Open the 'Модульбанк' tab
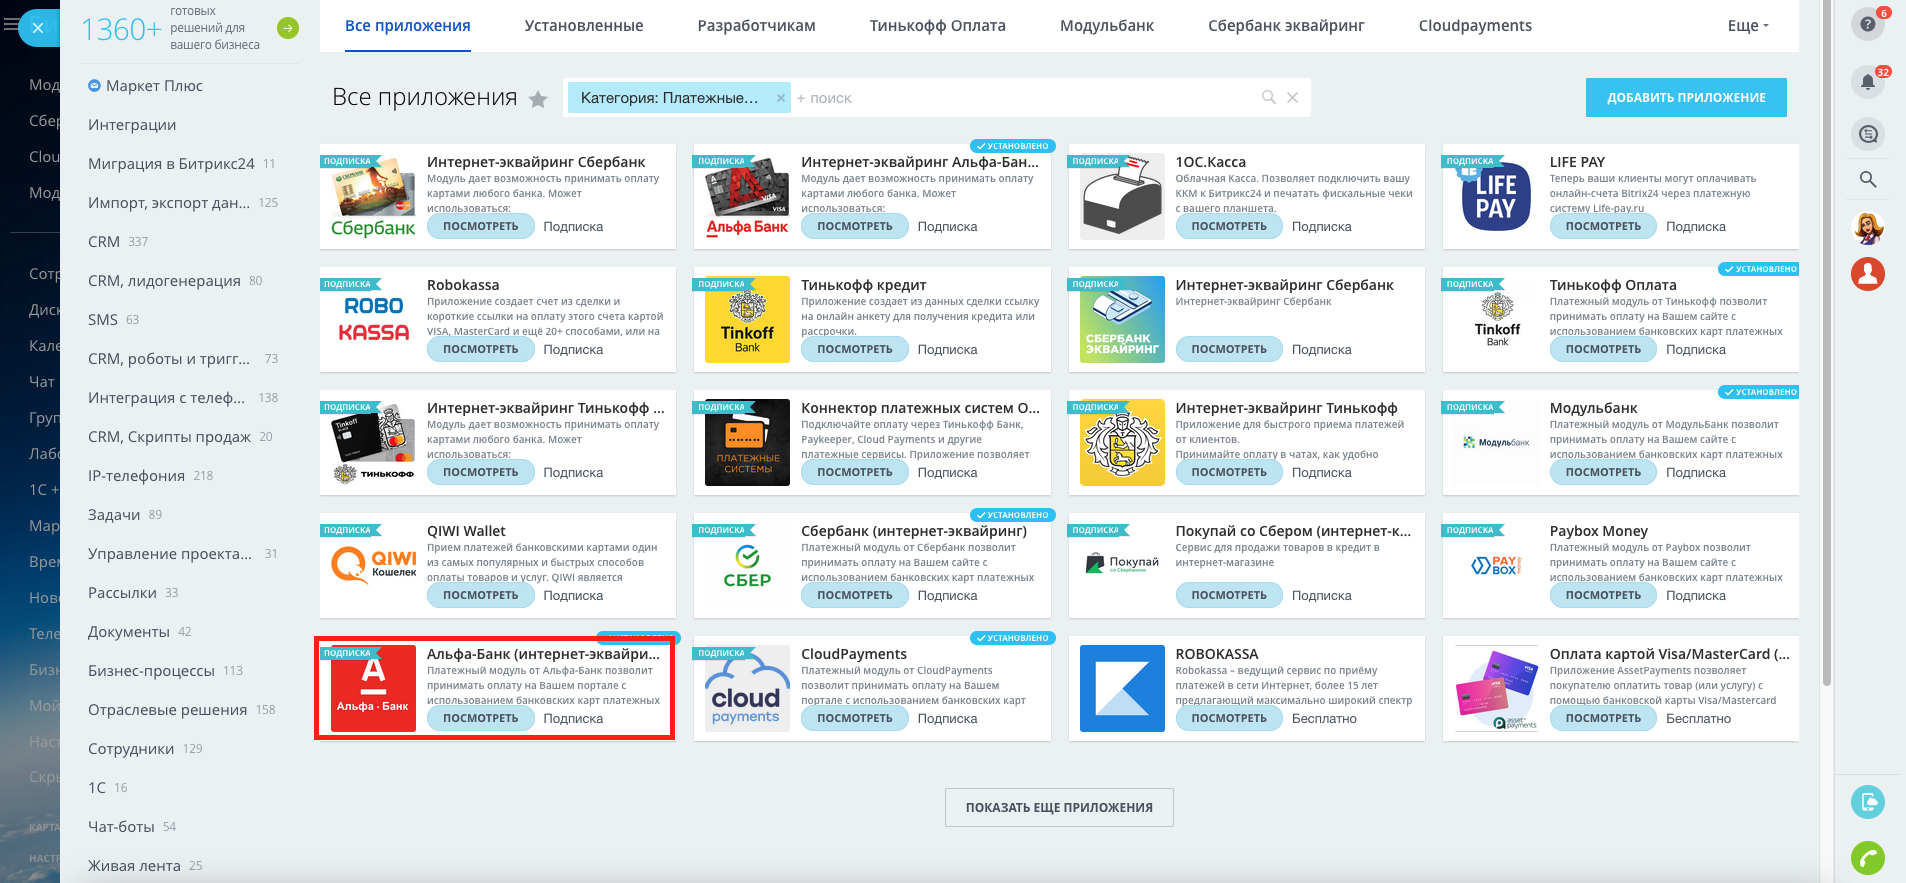This screenshot has height=883, width=1906. point(1107,26)
